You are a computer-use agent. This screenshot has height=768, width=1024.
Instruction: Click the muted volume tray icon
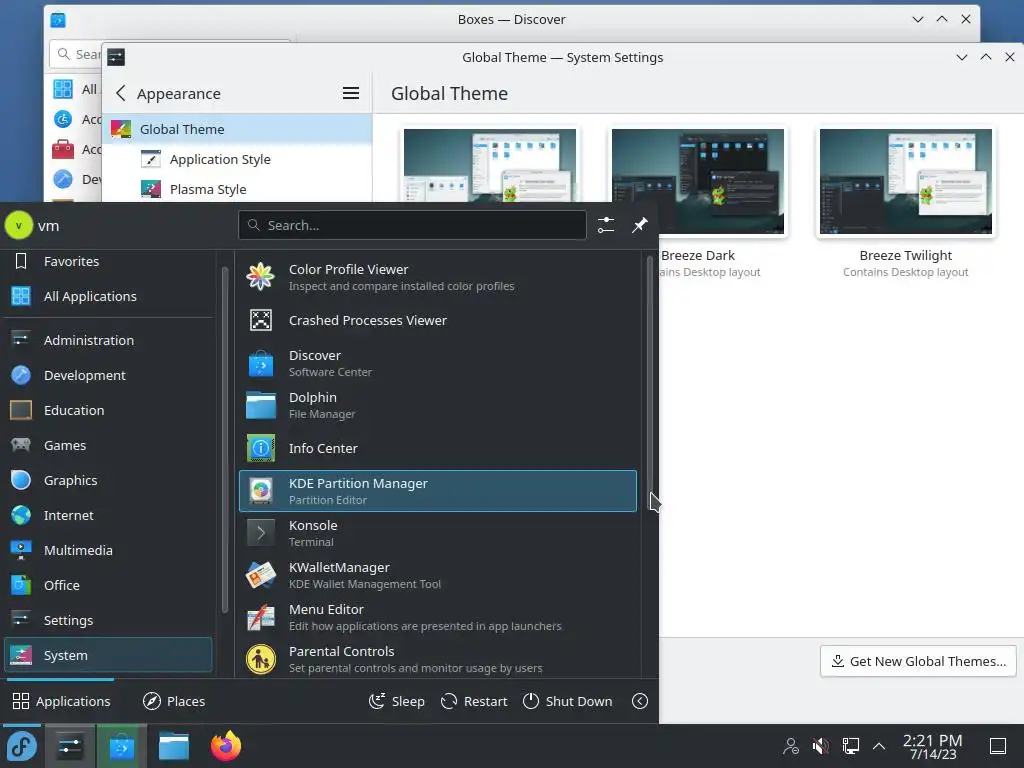click(x=821, y=745)
